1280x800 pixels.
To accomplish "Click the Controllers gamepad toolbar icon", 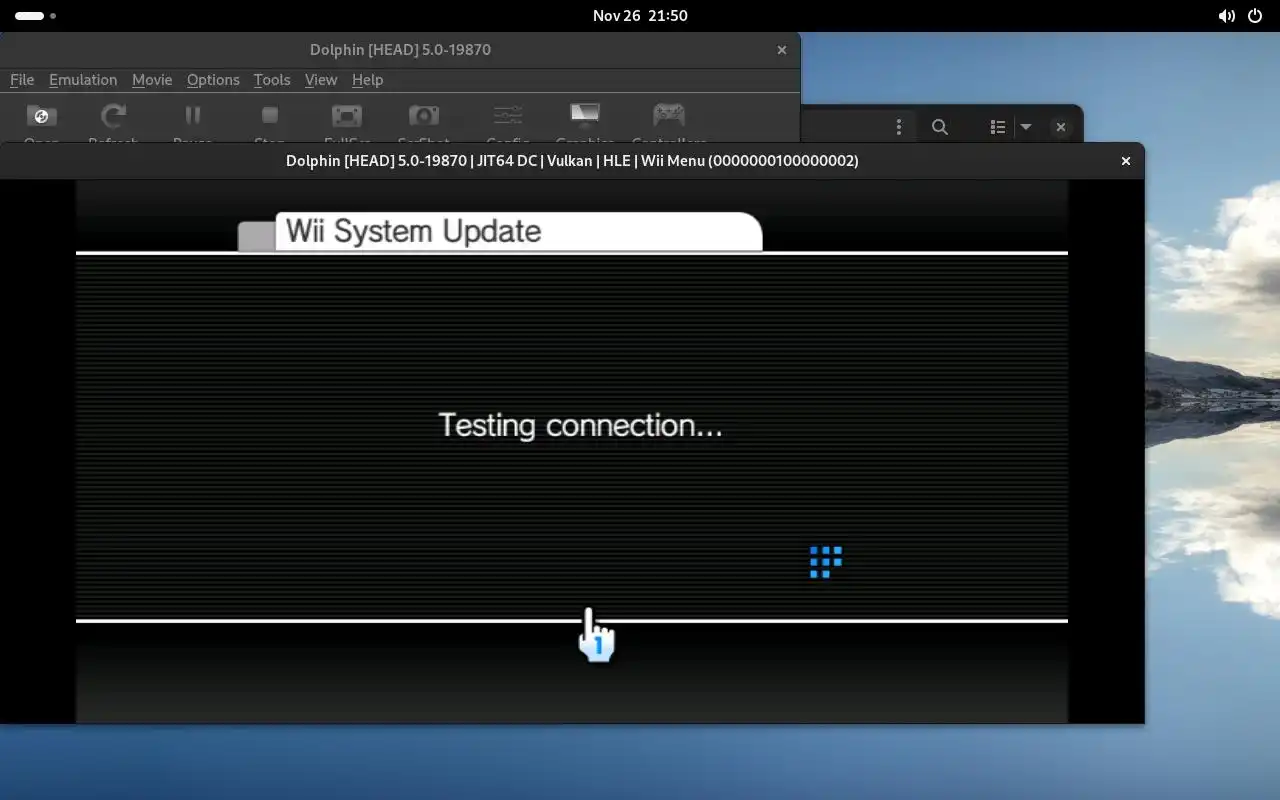I will pyautogui.click(x=669, y=114).
